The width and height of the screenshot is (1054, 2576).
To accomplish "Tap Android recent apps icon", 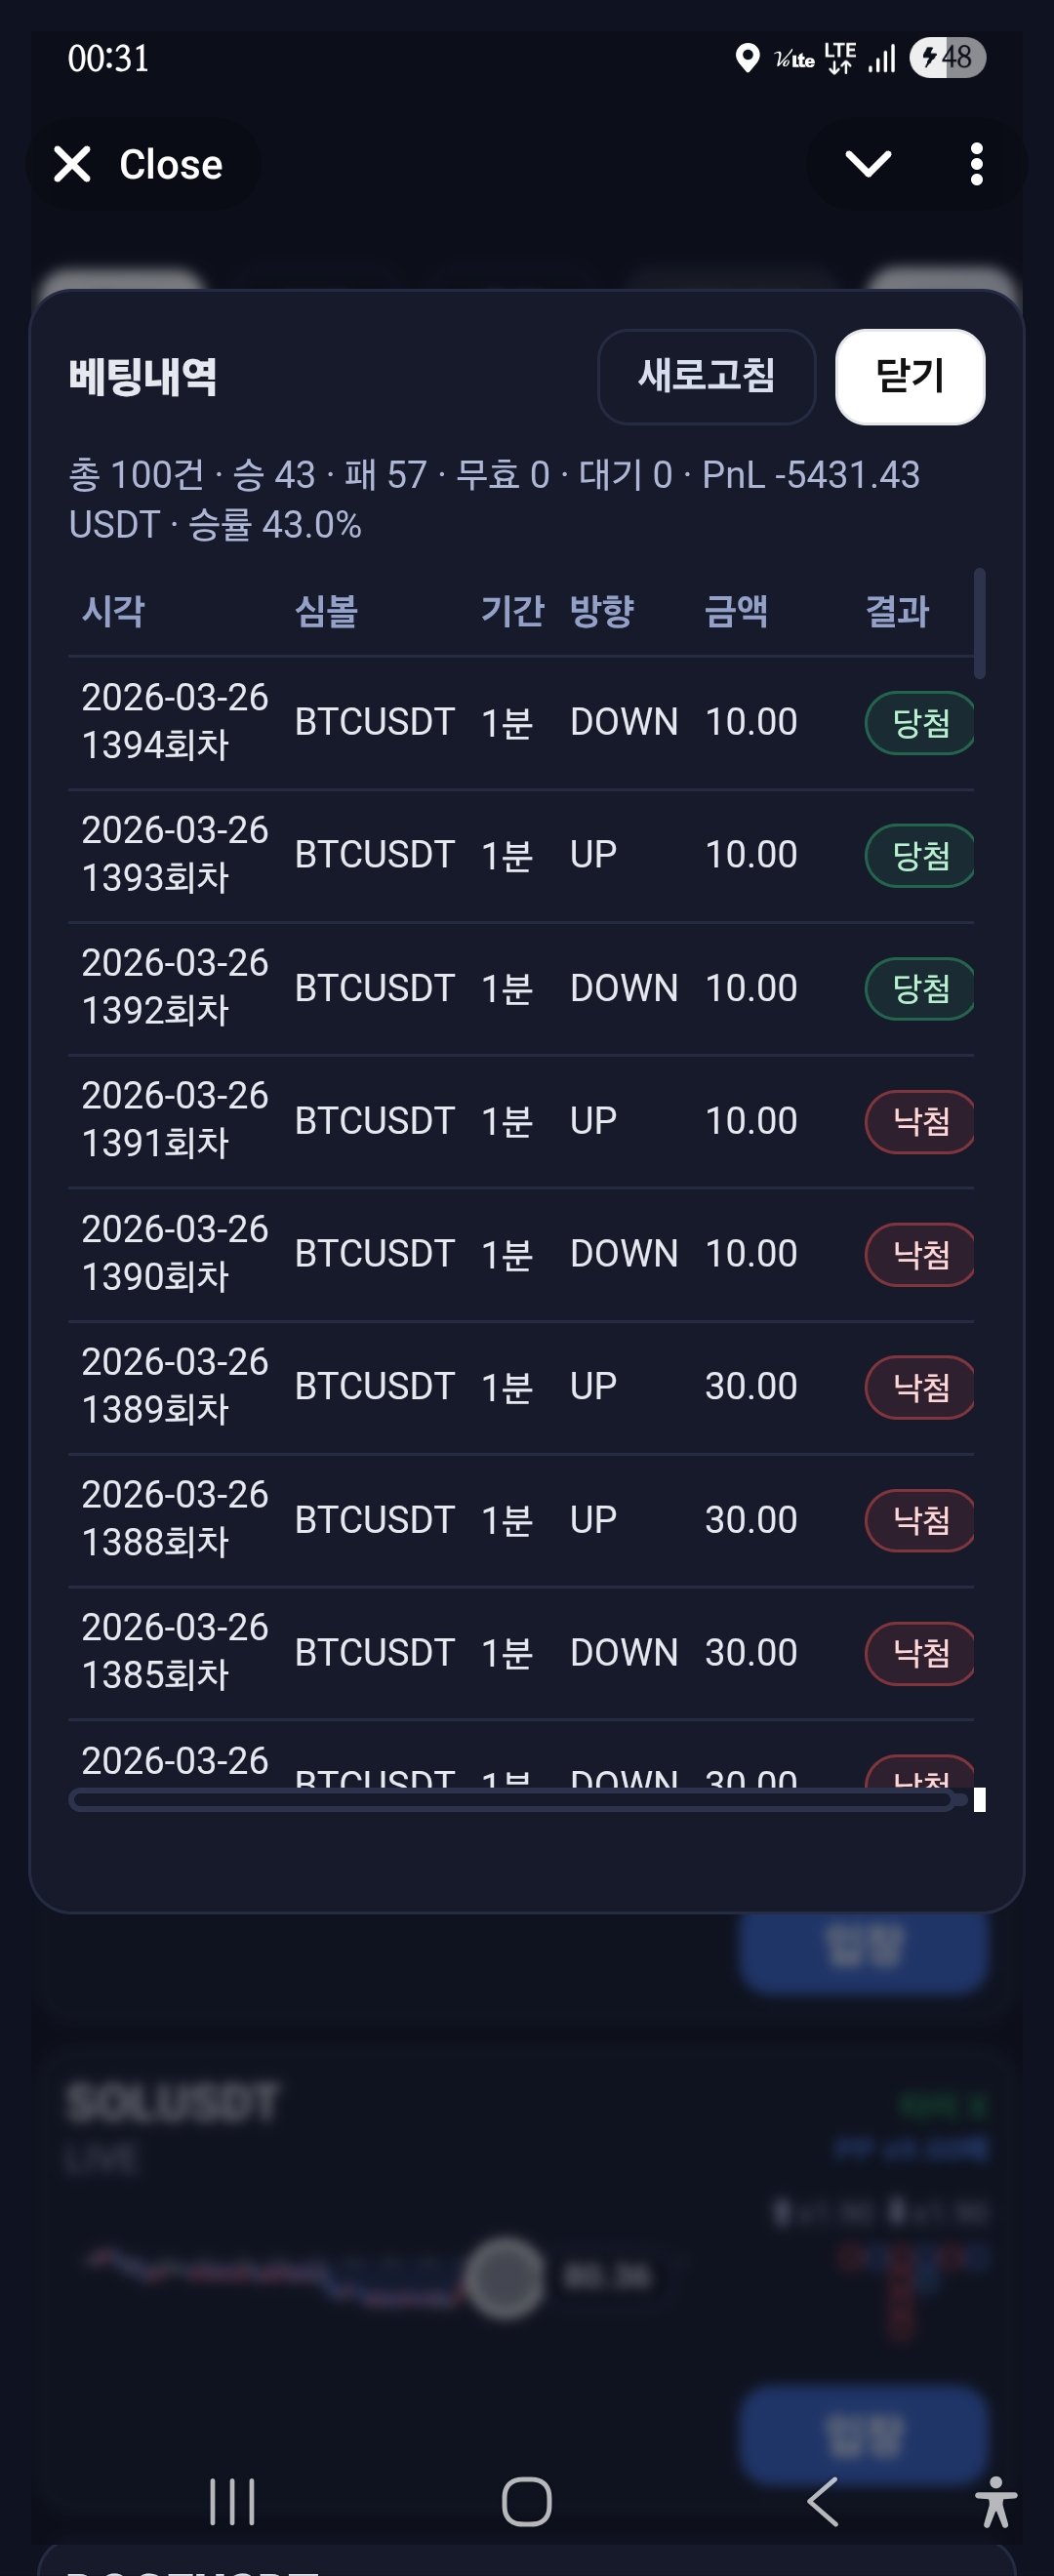I will coord(232,2501).
